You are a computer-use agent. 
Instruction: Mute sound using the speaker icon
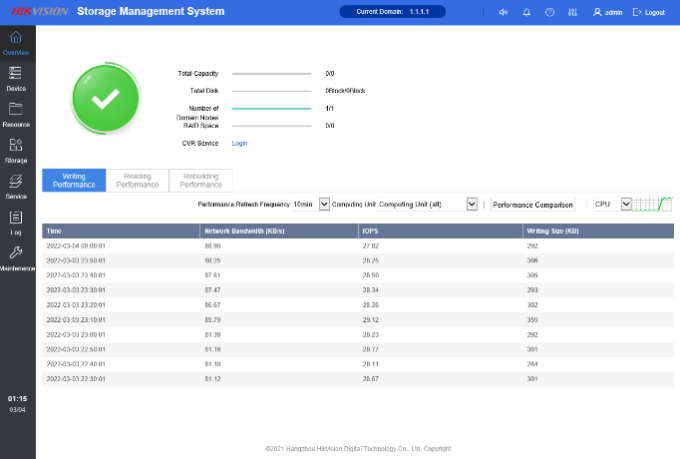click(503, 12)
